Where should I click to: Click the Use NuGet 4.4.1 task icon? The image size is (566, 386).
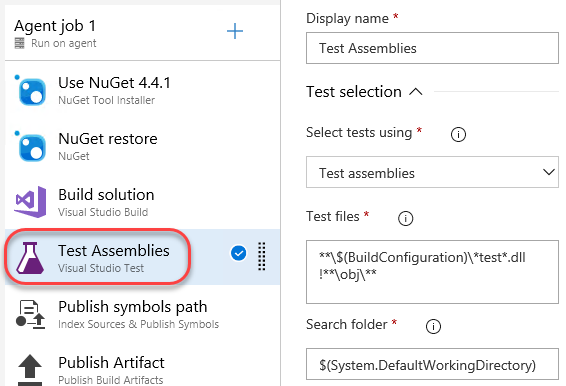[x=31, y=91]
